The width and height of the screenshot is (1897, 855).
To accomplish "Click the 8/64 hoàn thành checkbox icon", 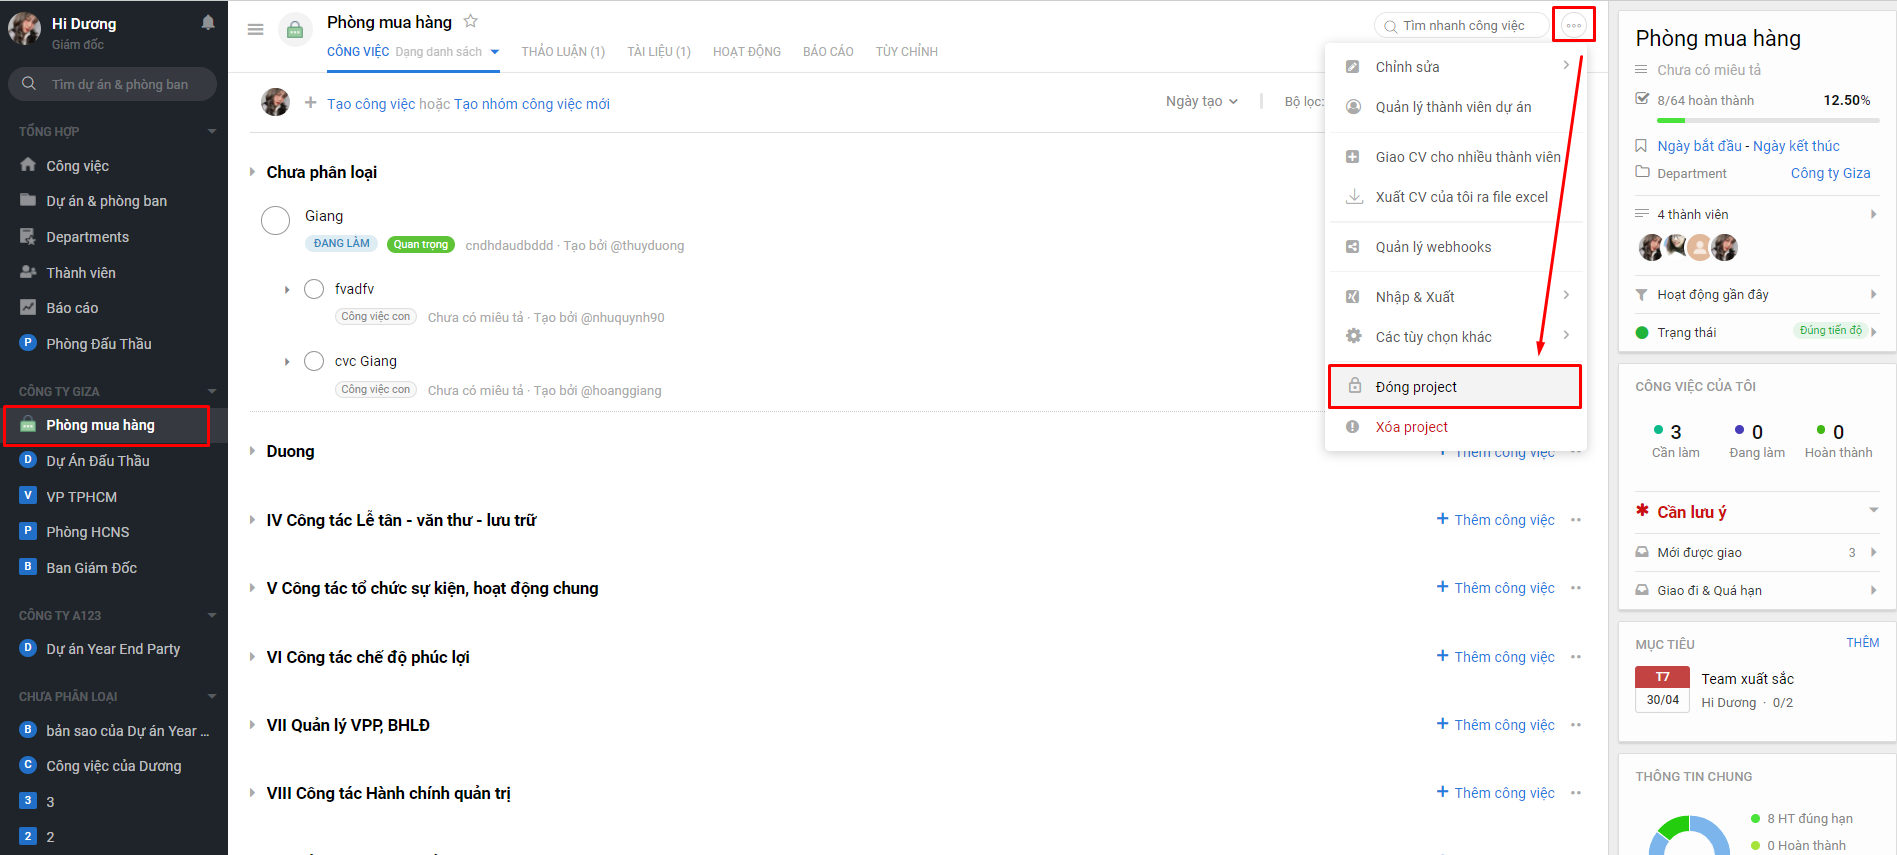I will [x=1641, y=99].
